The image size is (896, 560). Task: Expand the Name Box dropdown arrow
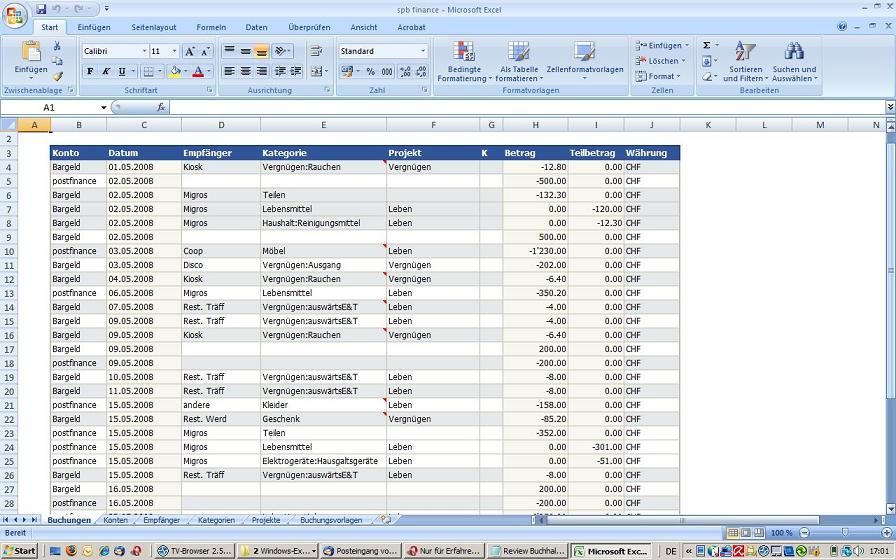coord(103,107)
